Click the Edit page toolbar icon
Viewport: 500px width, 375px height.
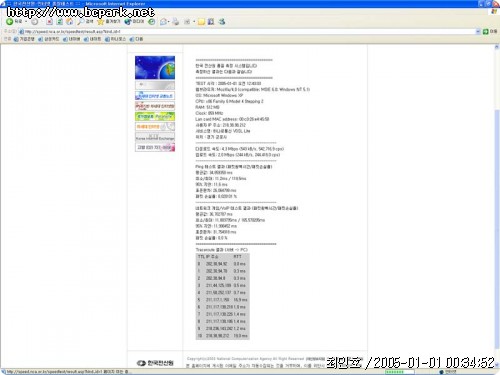[187, 22]
